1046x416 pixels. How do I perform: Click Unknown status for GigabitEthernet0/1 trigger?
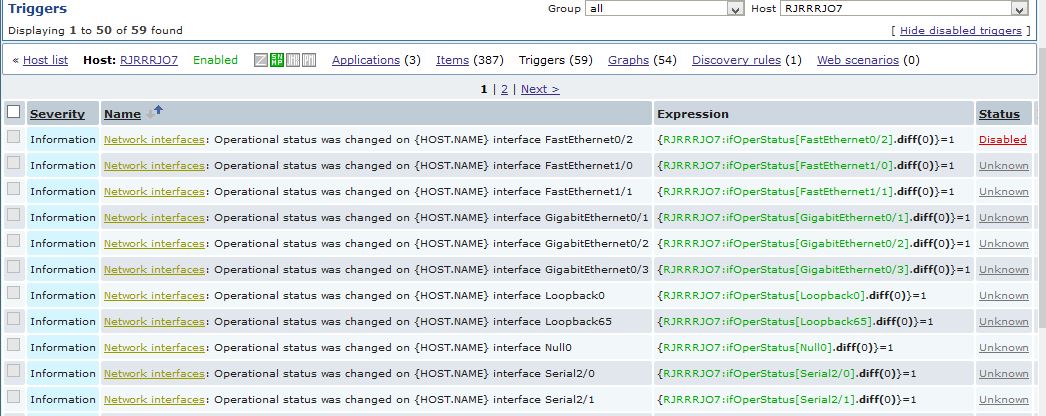[1003, 217]
